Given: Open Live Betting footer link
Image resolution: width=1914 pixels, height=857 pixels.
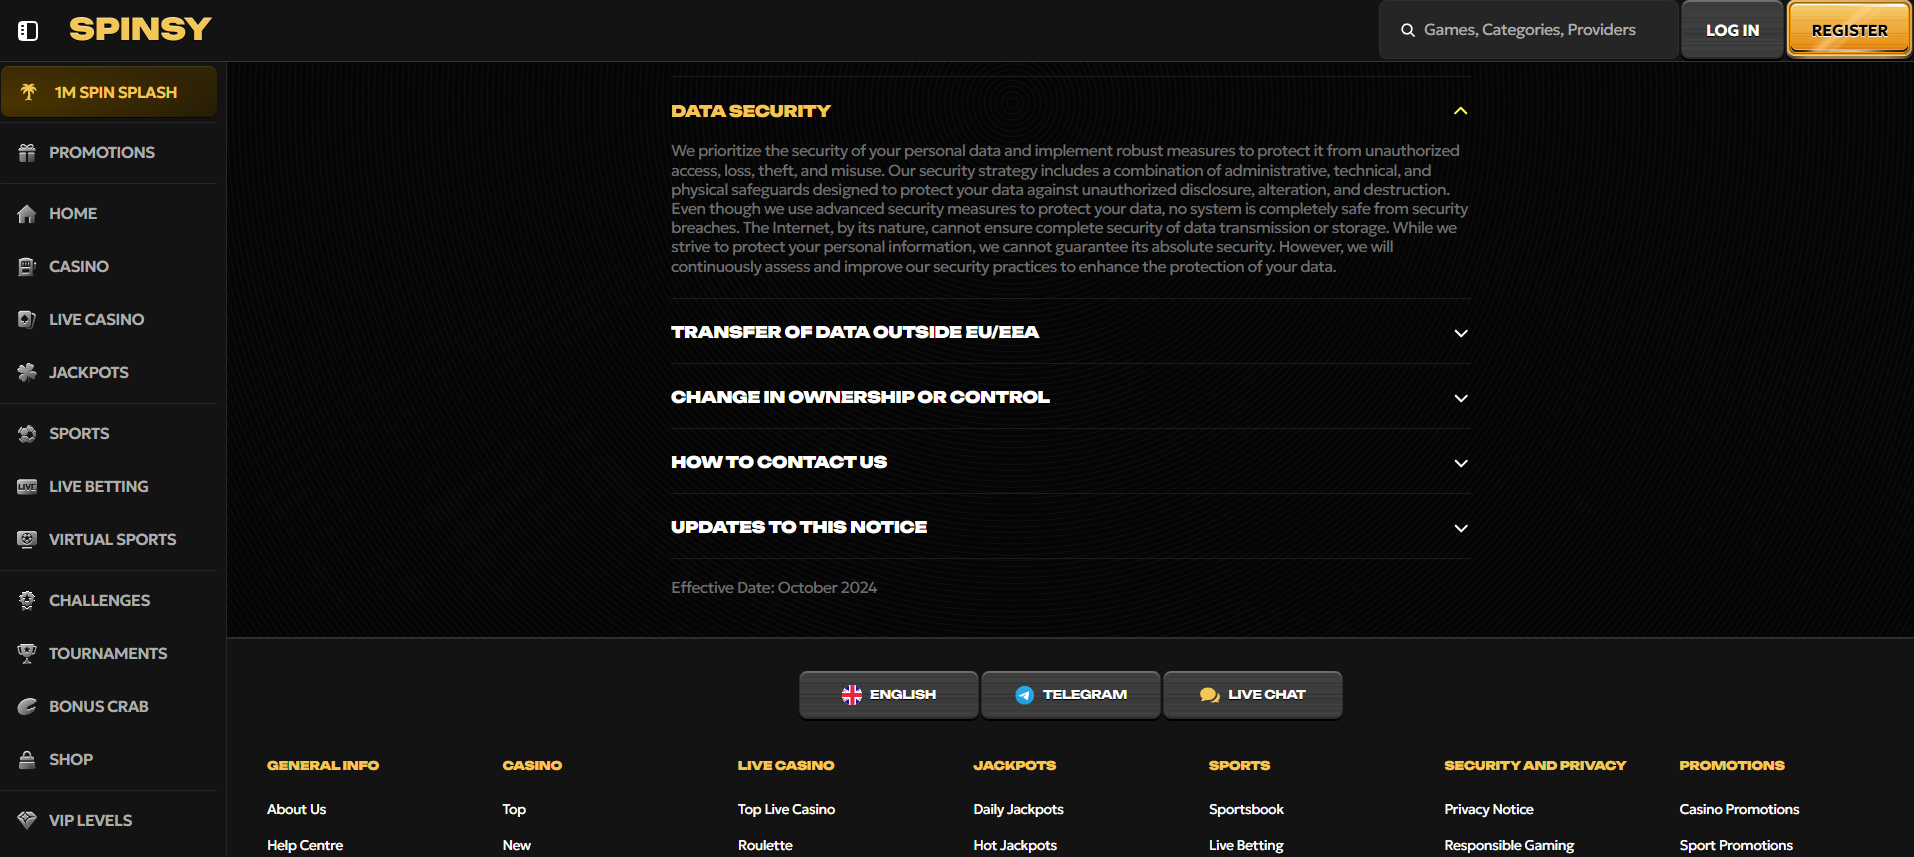Looking at the screenshot, I should (x=1246, y=846).
